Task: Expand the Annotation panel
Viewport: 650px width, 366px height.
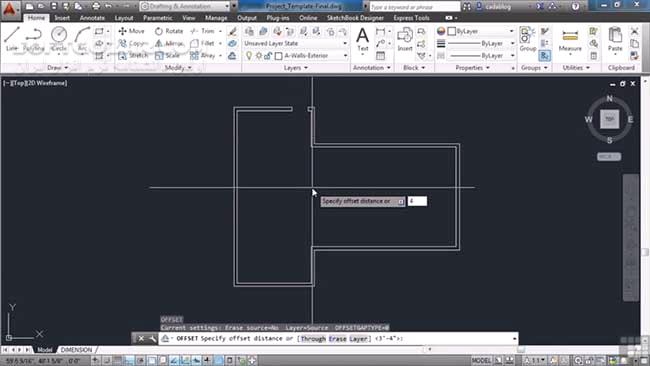Action: coord(371,68)
